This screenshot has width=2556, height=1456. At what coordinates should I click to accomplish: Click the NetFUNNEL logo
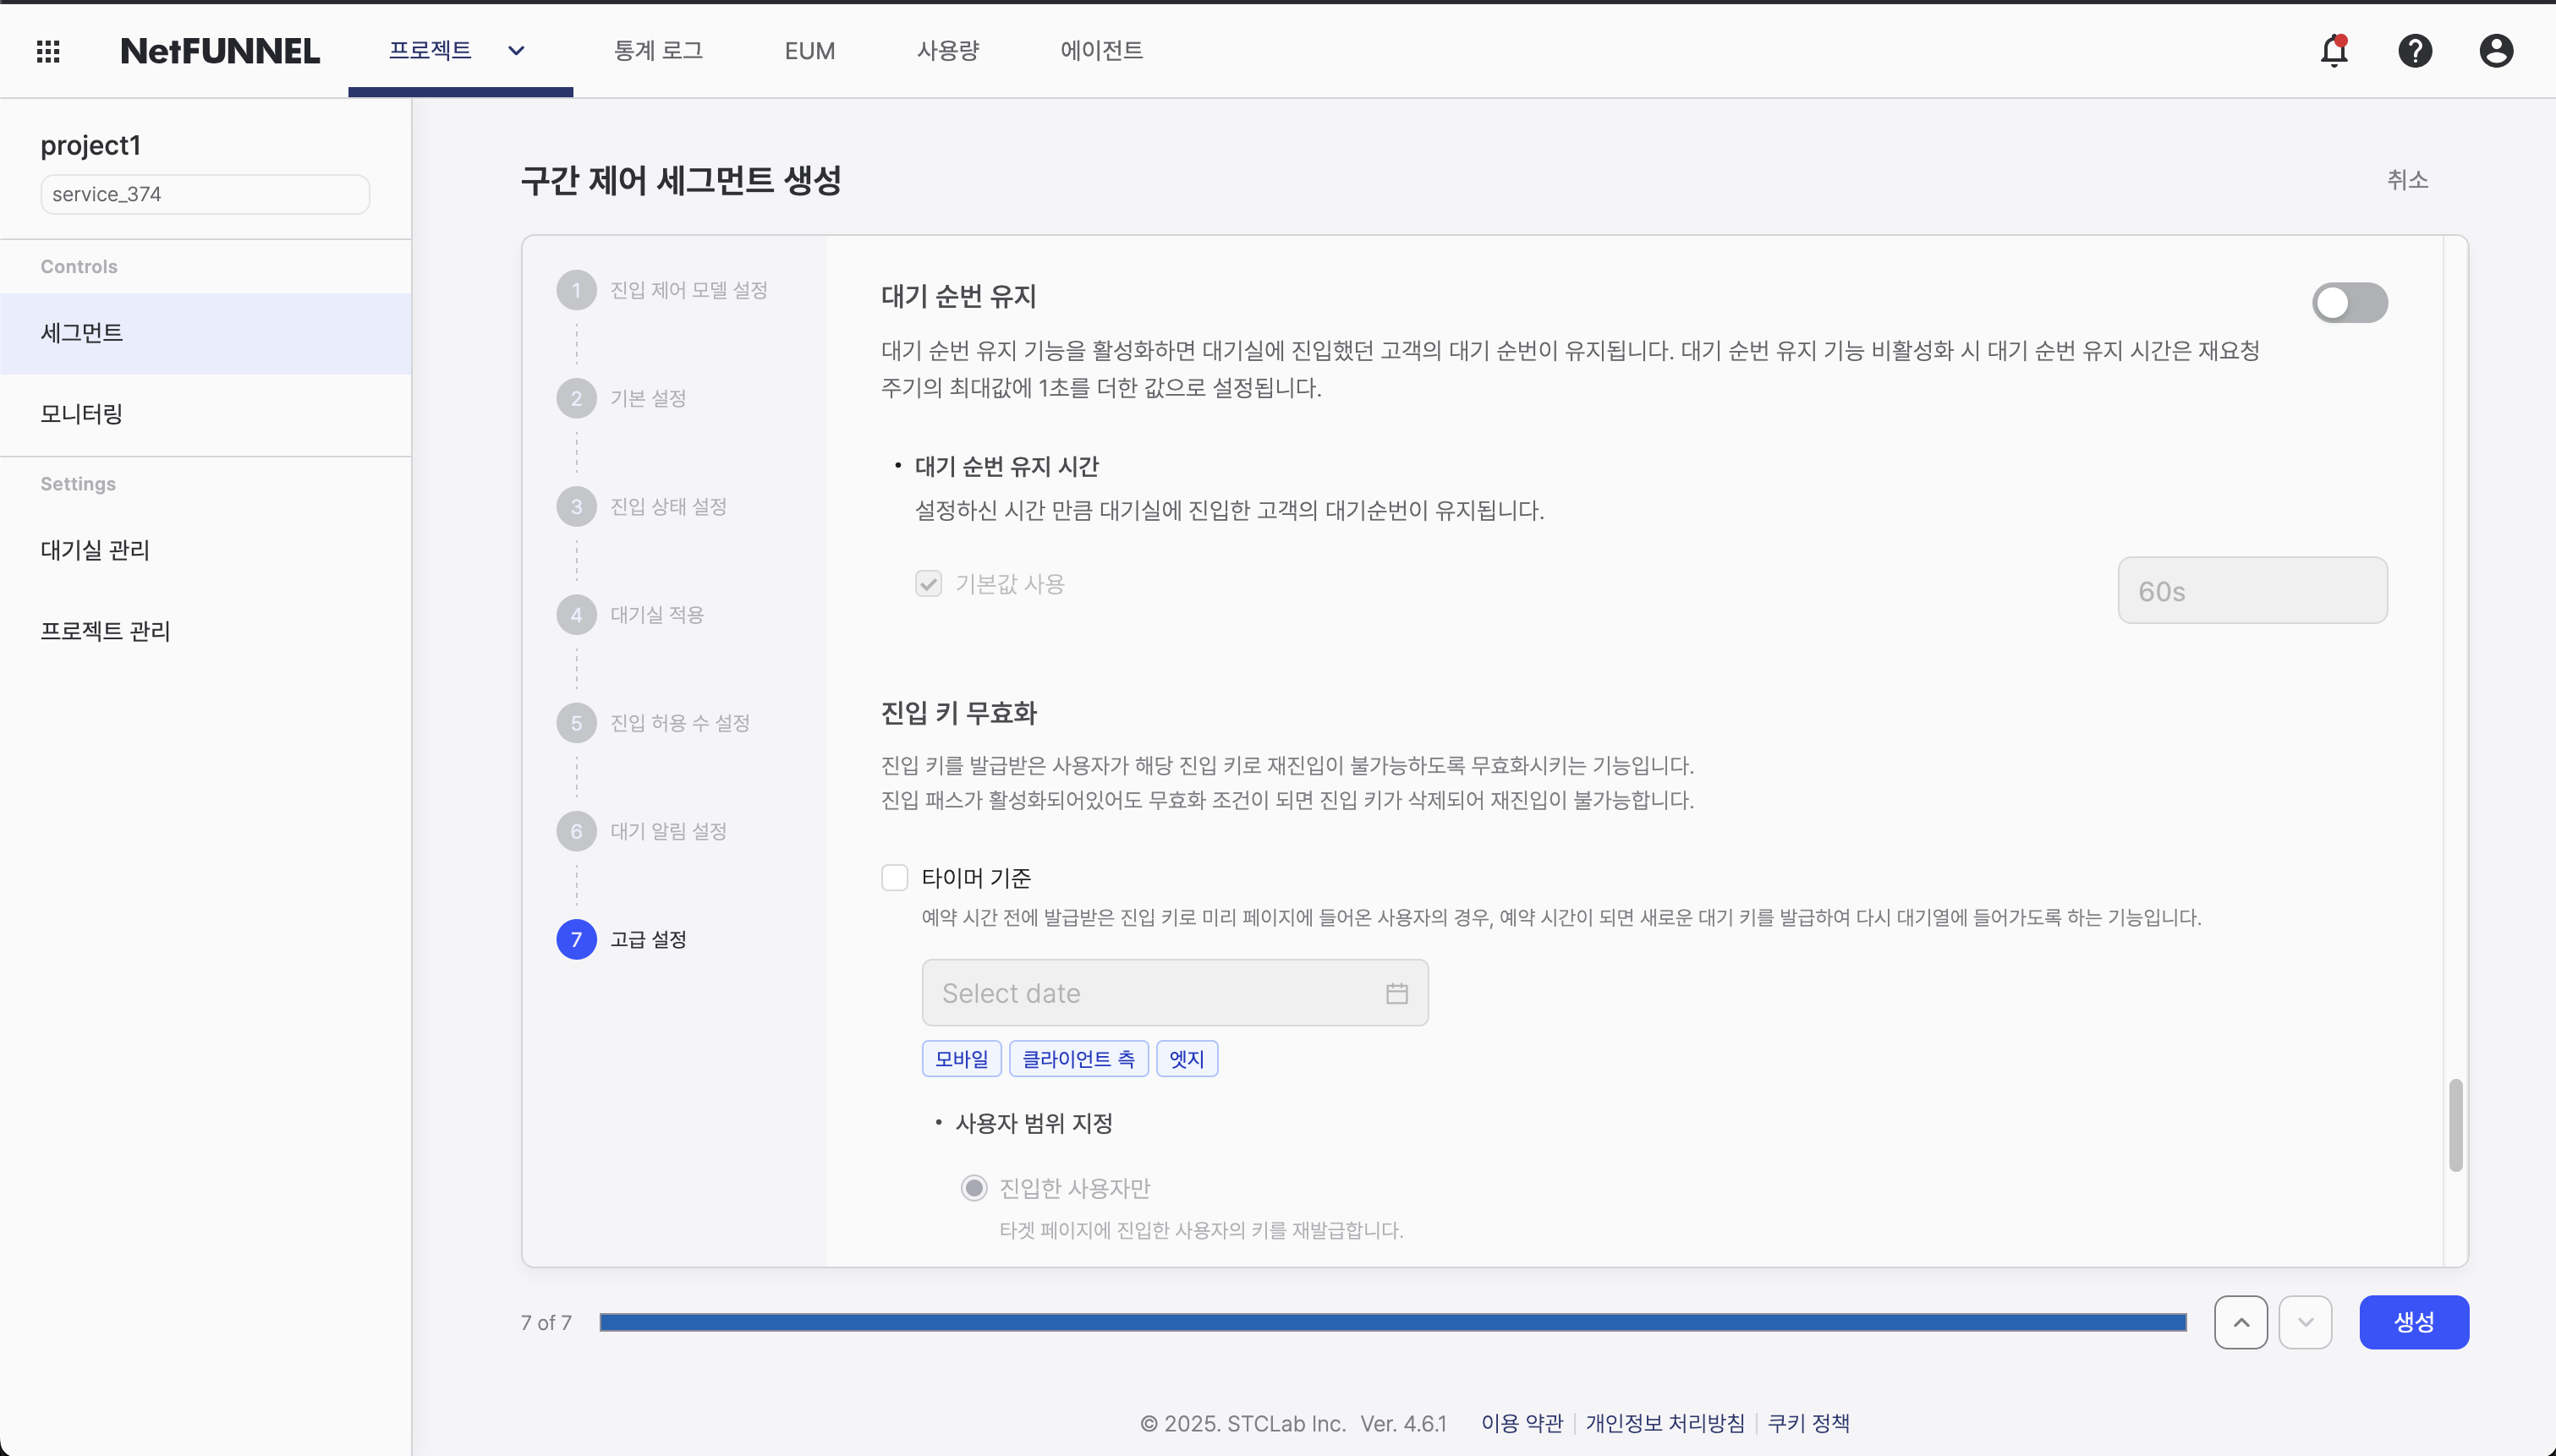[220, 51]
